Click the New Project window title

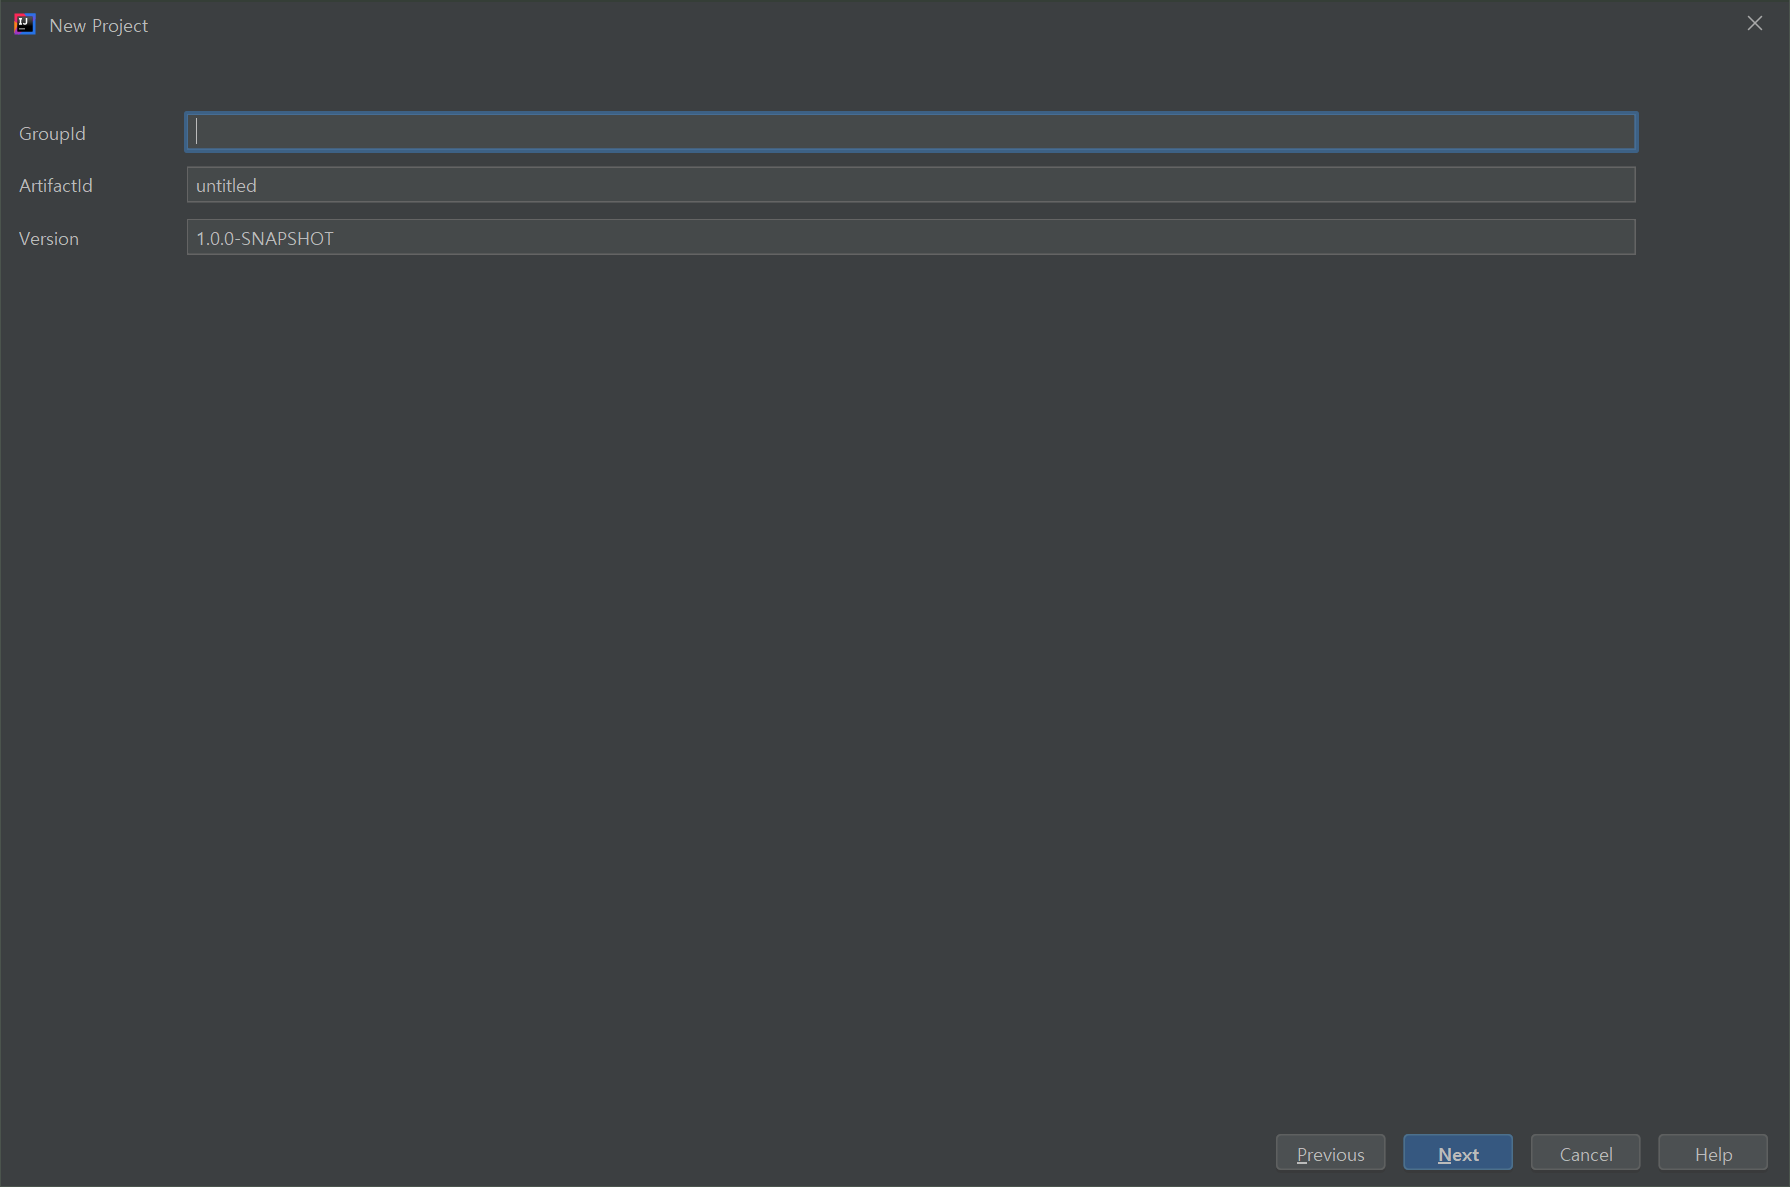tap(99, 26)
